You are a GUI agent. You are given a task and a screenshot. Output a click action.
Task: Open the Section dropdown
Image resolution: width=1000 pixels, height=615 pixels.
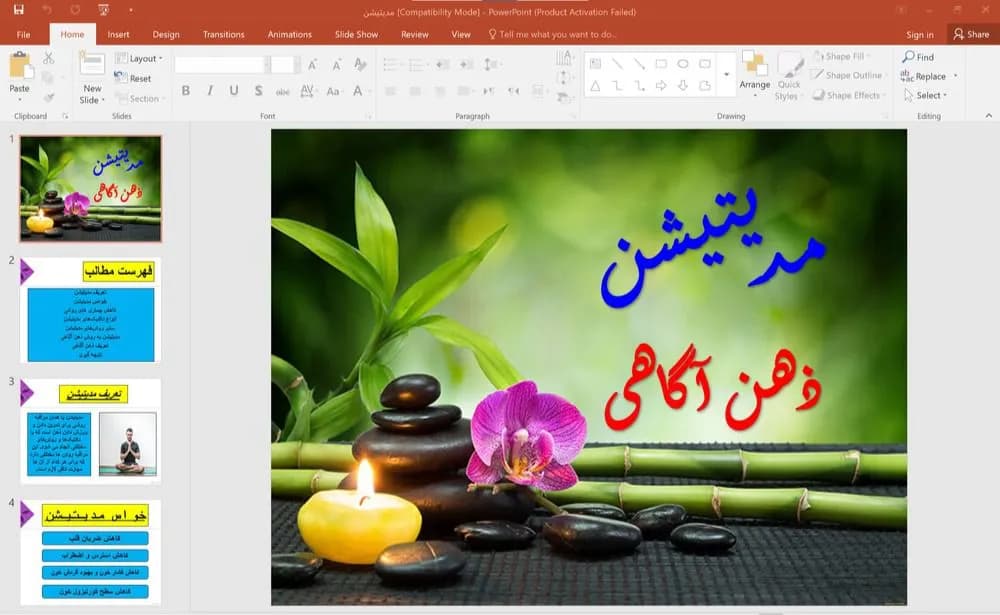139,98
